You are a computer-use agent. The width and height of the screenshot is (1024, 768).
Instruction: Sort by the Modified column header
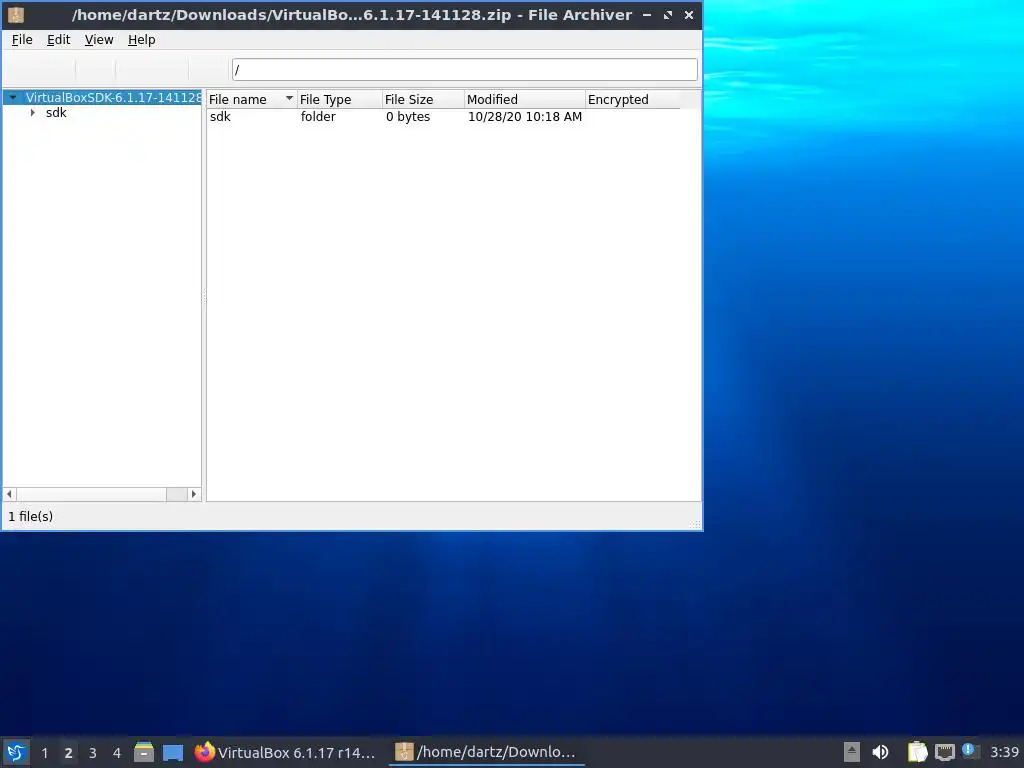[x=525, y=99]
